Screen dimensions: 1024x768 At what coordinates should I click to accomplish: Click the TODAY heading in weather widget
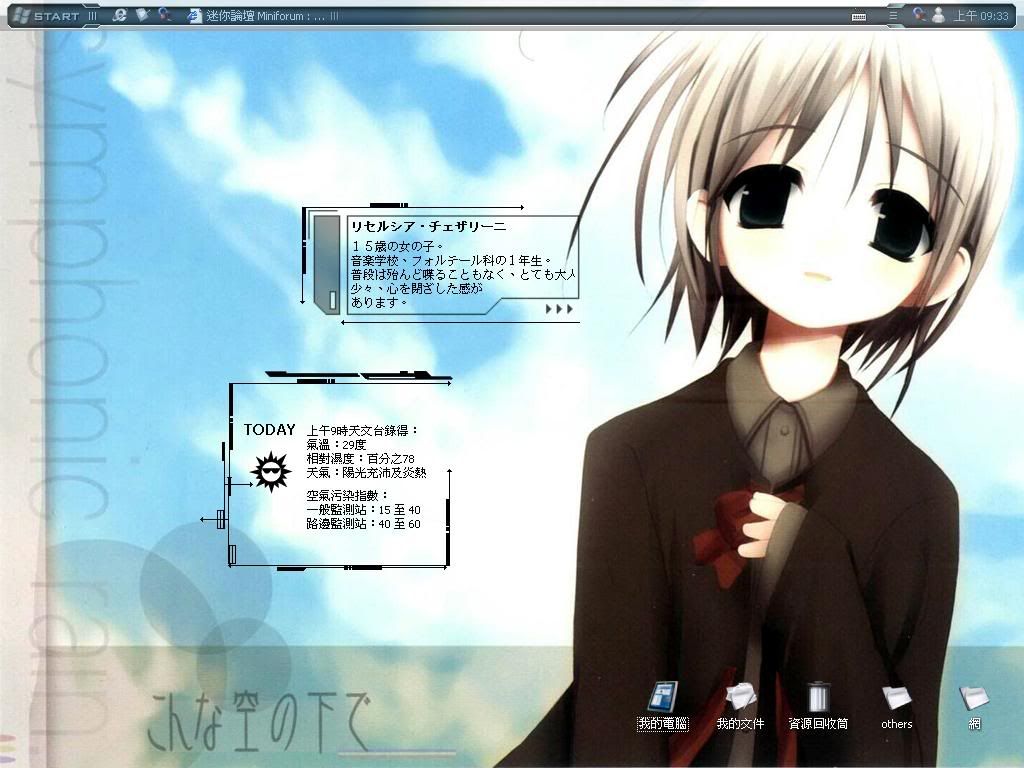(269, 430)
